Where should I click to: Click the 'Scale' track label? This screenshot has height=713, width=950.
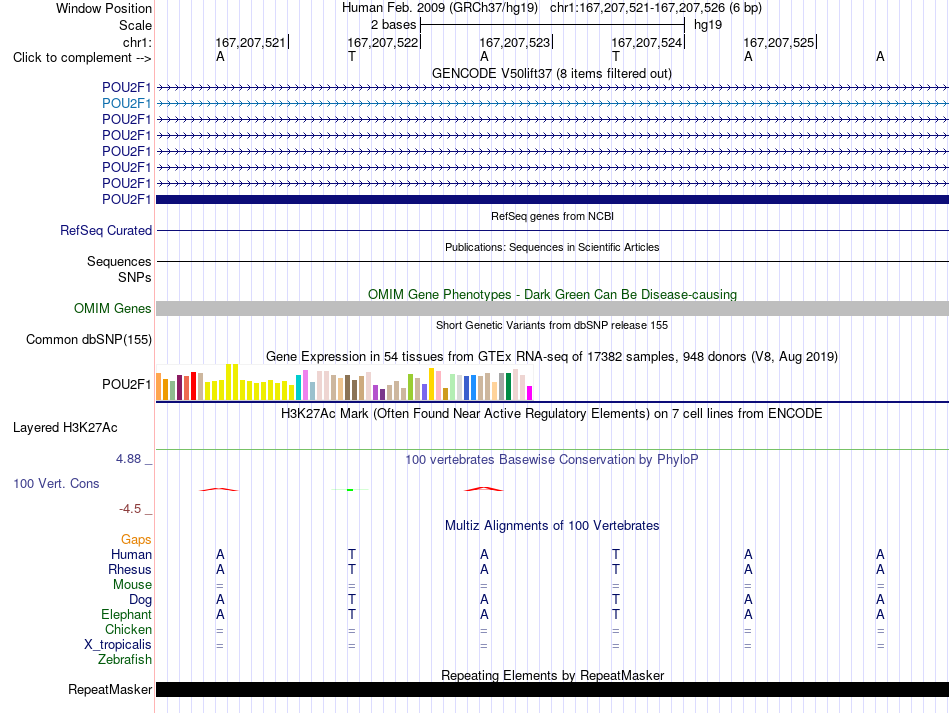click(135, 25)
